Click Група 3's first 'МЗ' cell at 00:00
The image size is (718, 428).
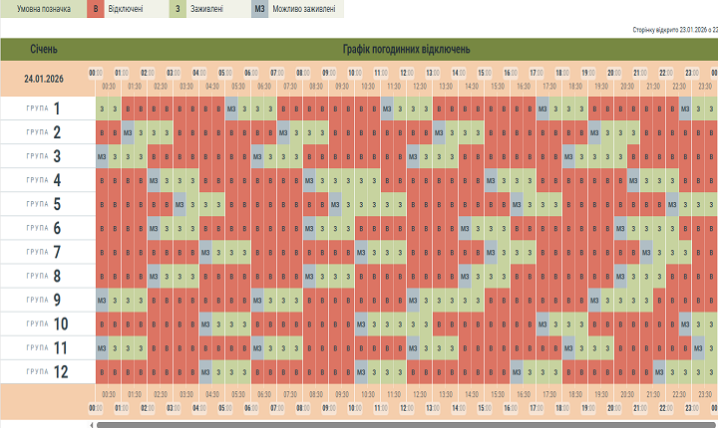click(102, 156)
